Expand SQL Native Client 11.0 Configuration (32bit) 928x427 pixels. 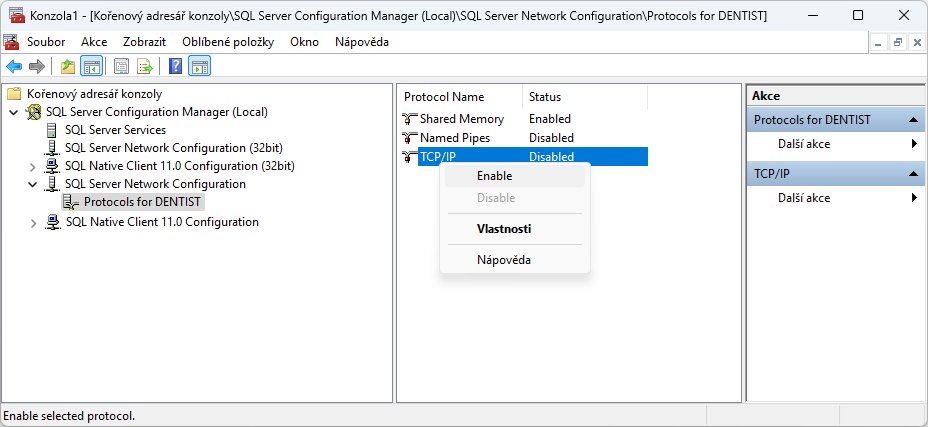[x=33, y=166]
